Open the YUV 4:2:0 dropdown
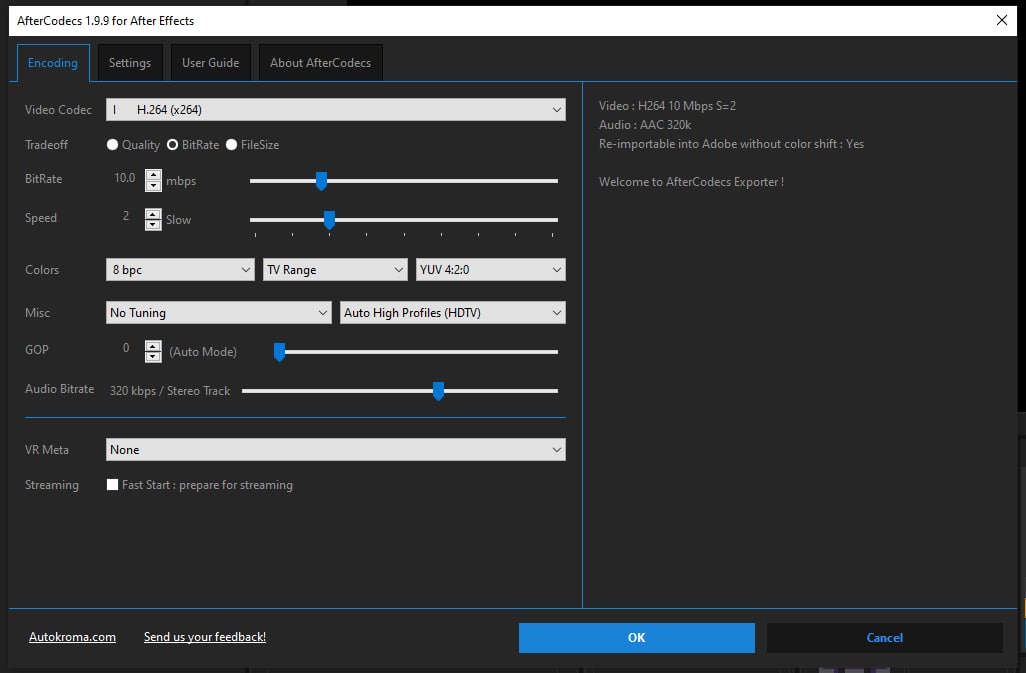This screenshot has width=1026, height=673. (x=491, y=269)
